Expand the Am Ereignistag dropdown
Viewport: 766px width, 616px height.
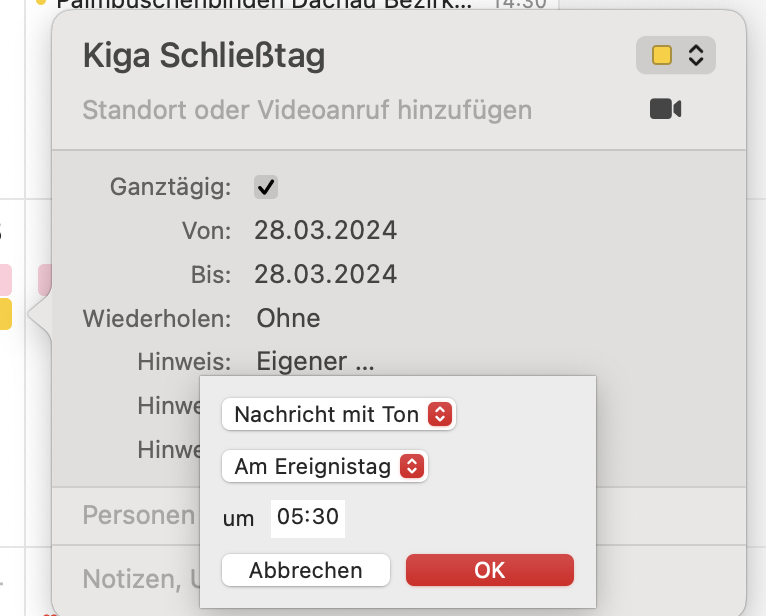(x=325, y=466)
